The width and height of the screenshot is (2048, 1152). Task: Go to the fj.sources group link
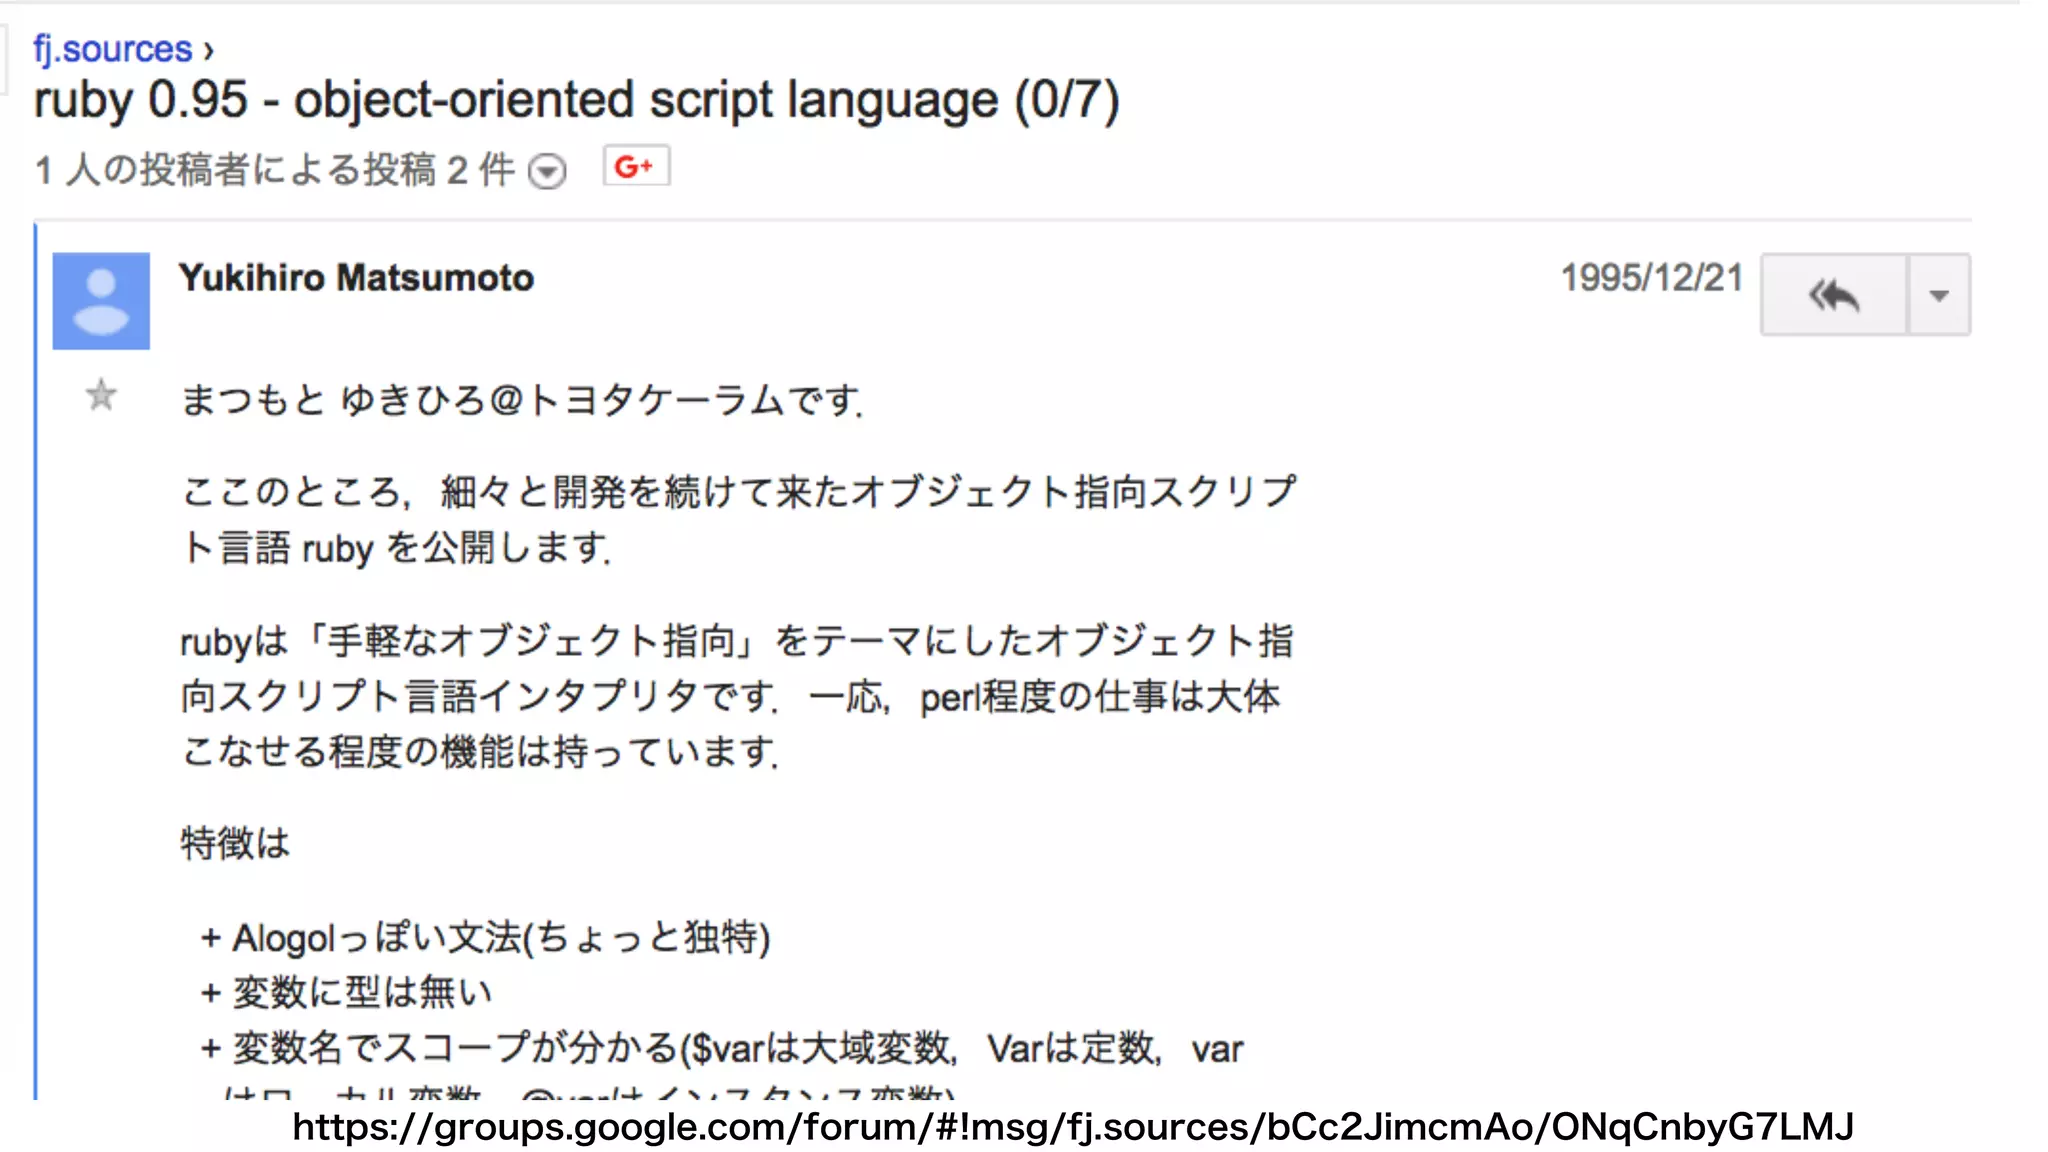(x=112, y=49)
